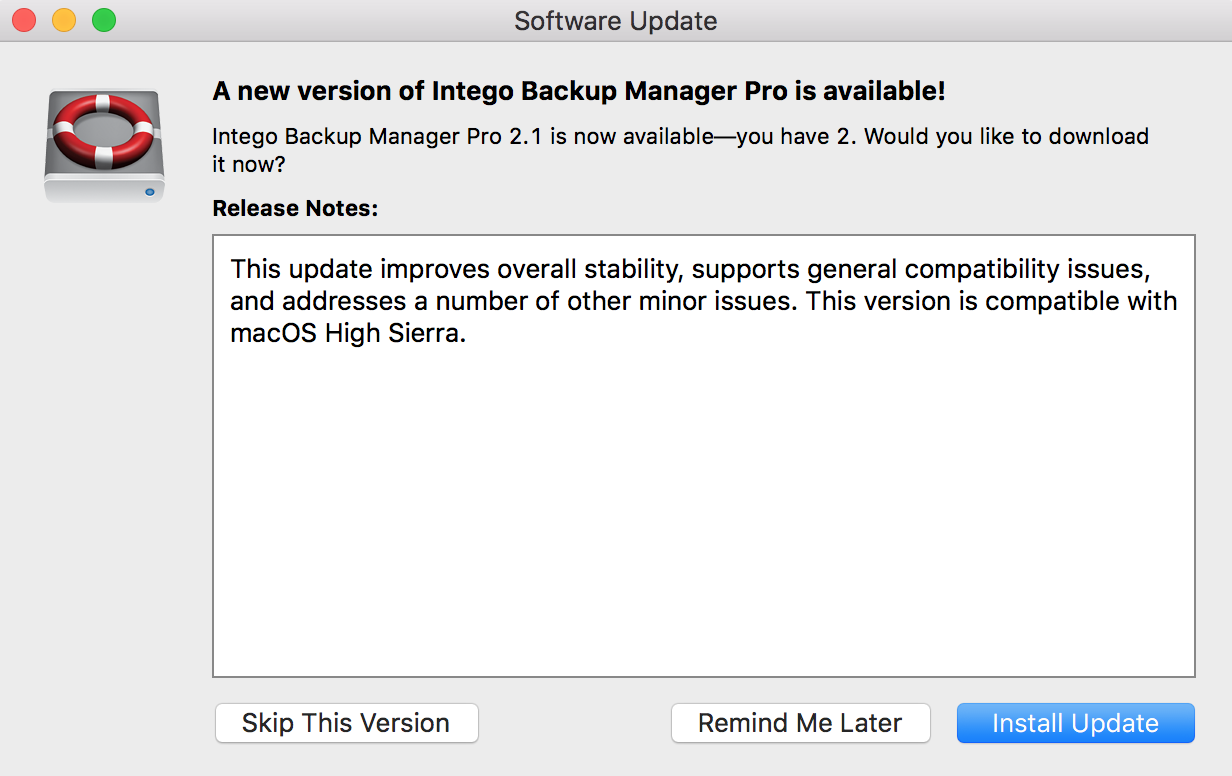Click 'This update improves overall stability' text
The height and width of the screenshot is (776, 1232).
(x=457, y=269)
